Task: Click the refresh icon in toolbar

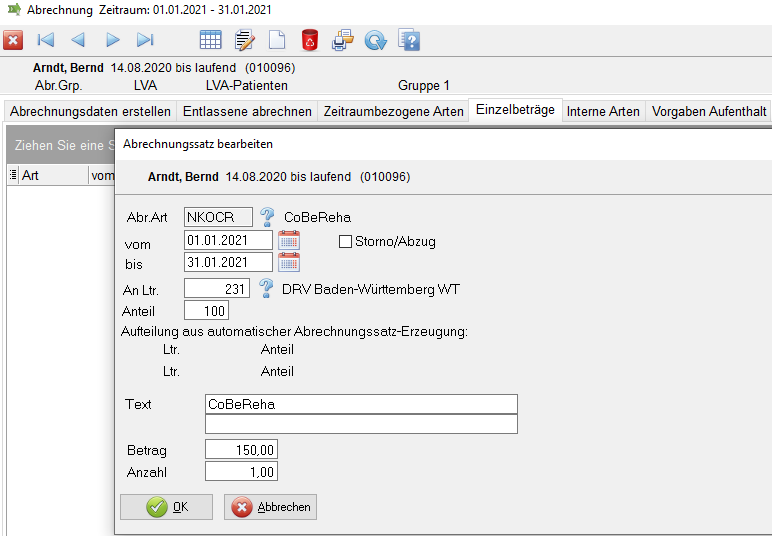Action: click(x=375, y=40)
